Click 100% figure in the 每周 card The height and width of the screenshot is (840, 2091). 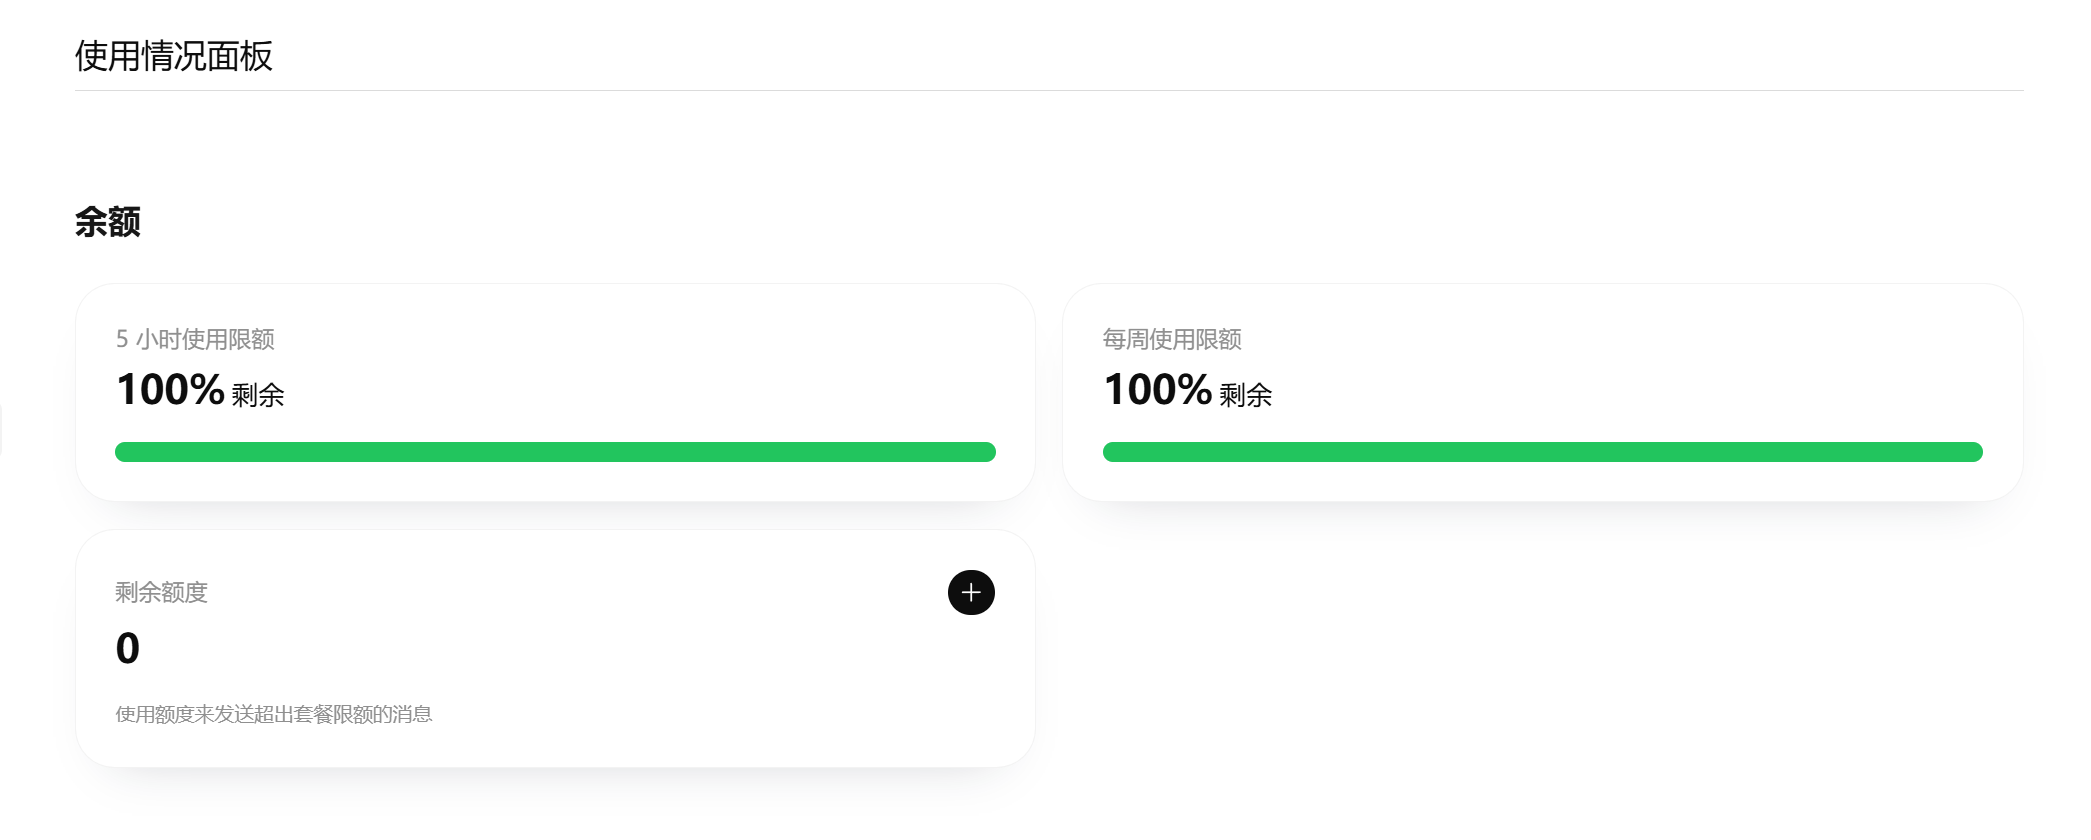click(1158, 390)
